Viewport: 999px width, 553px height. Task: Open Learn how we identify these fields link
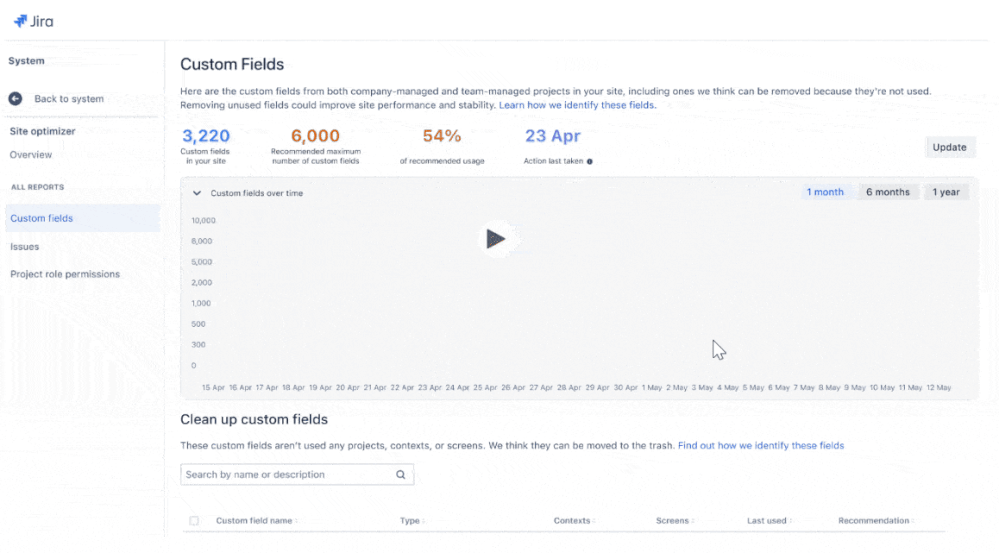coord(577,105)
